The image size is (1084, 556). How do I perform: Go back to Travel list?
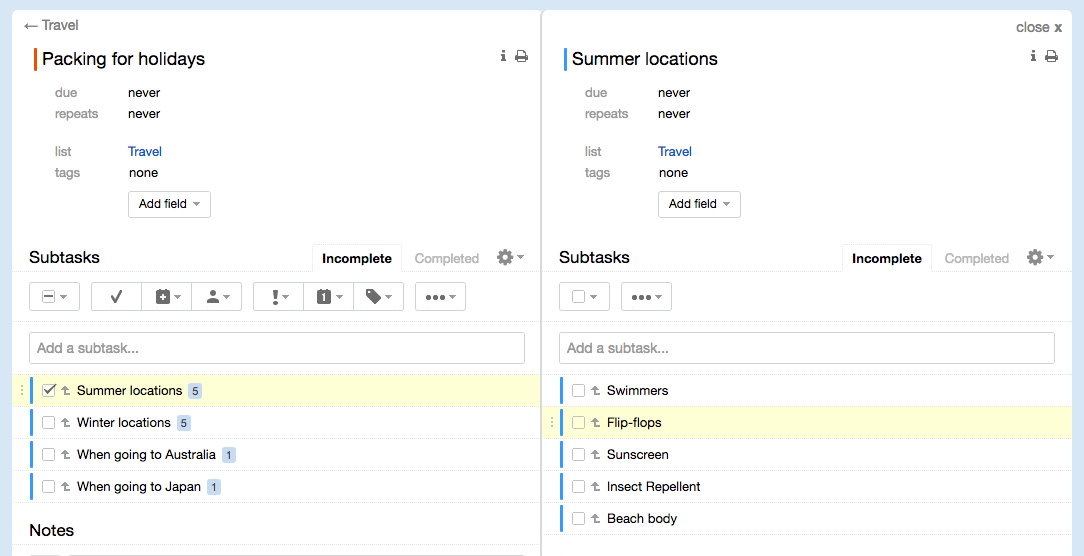51,26
